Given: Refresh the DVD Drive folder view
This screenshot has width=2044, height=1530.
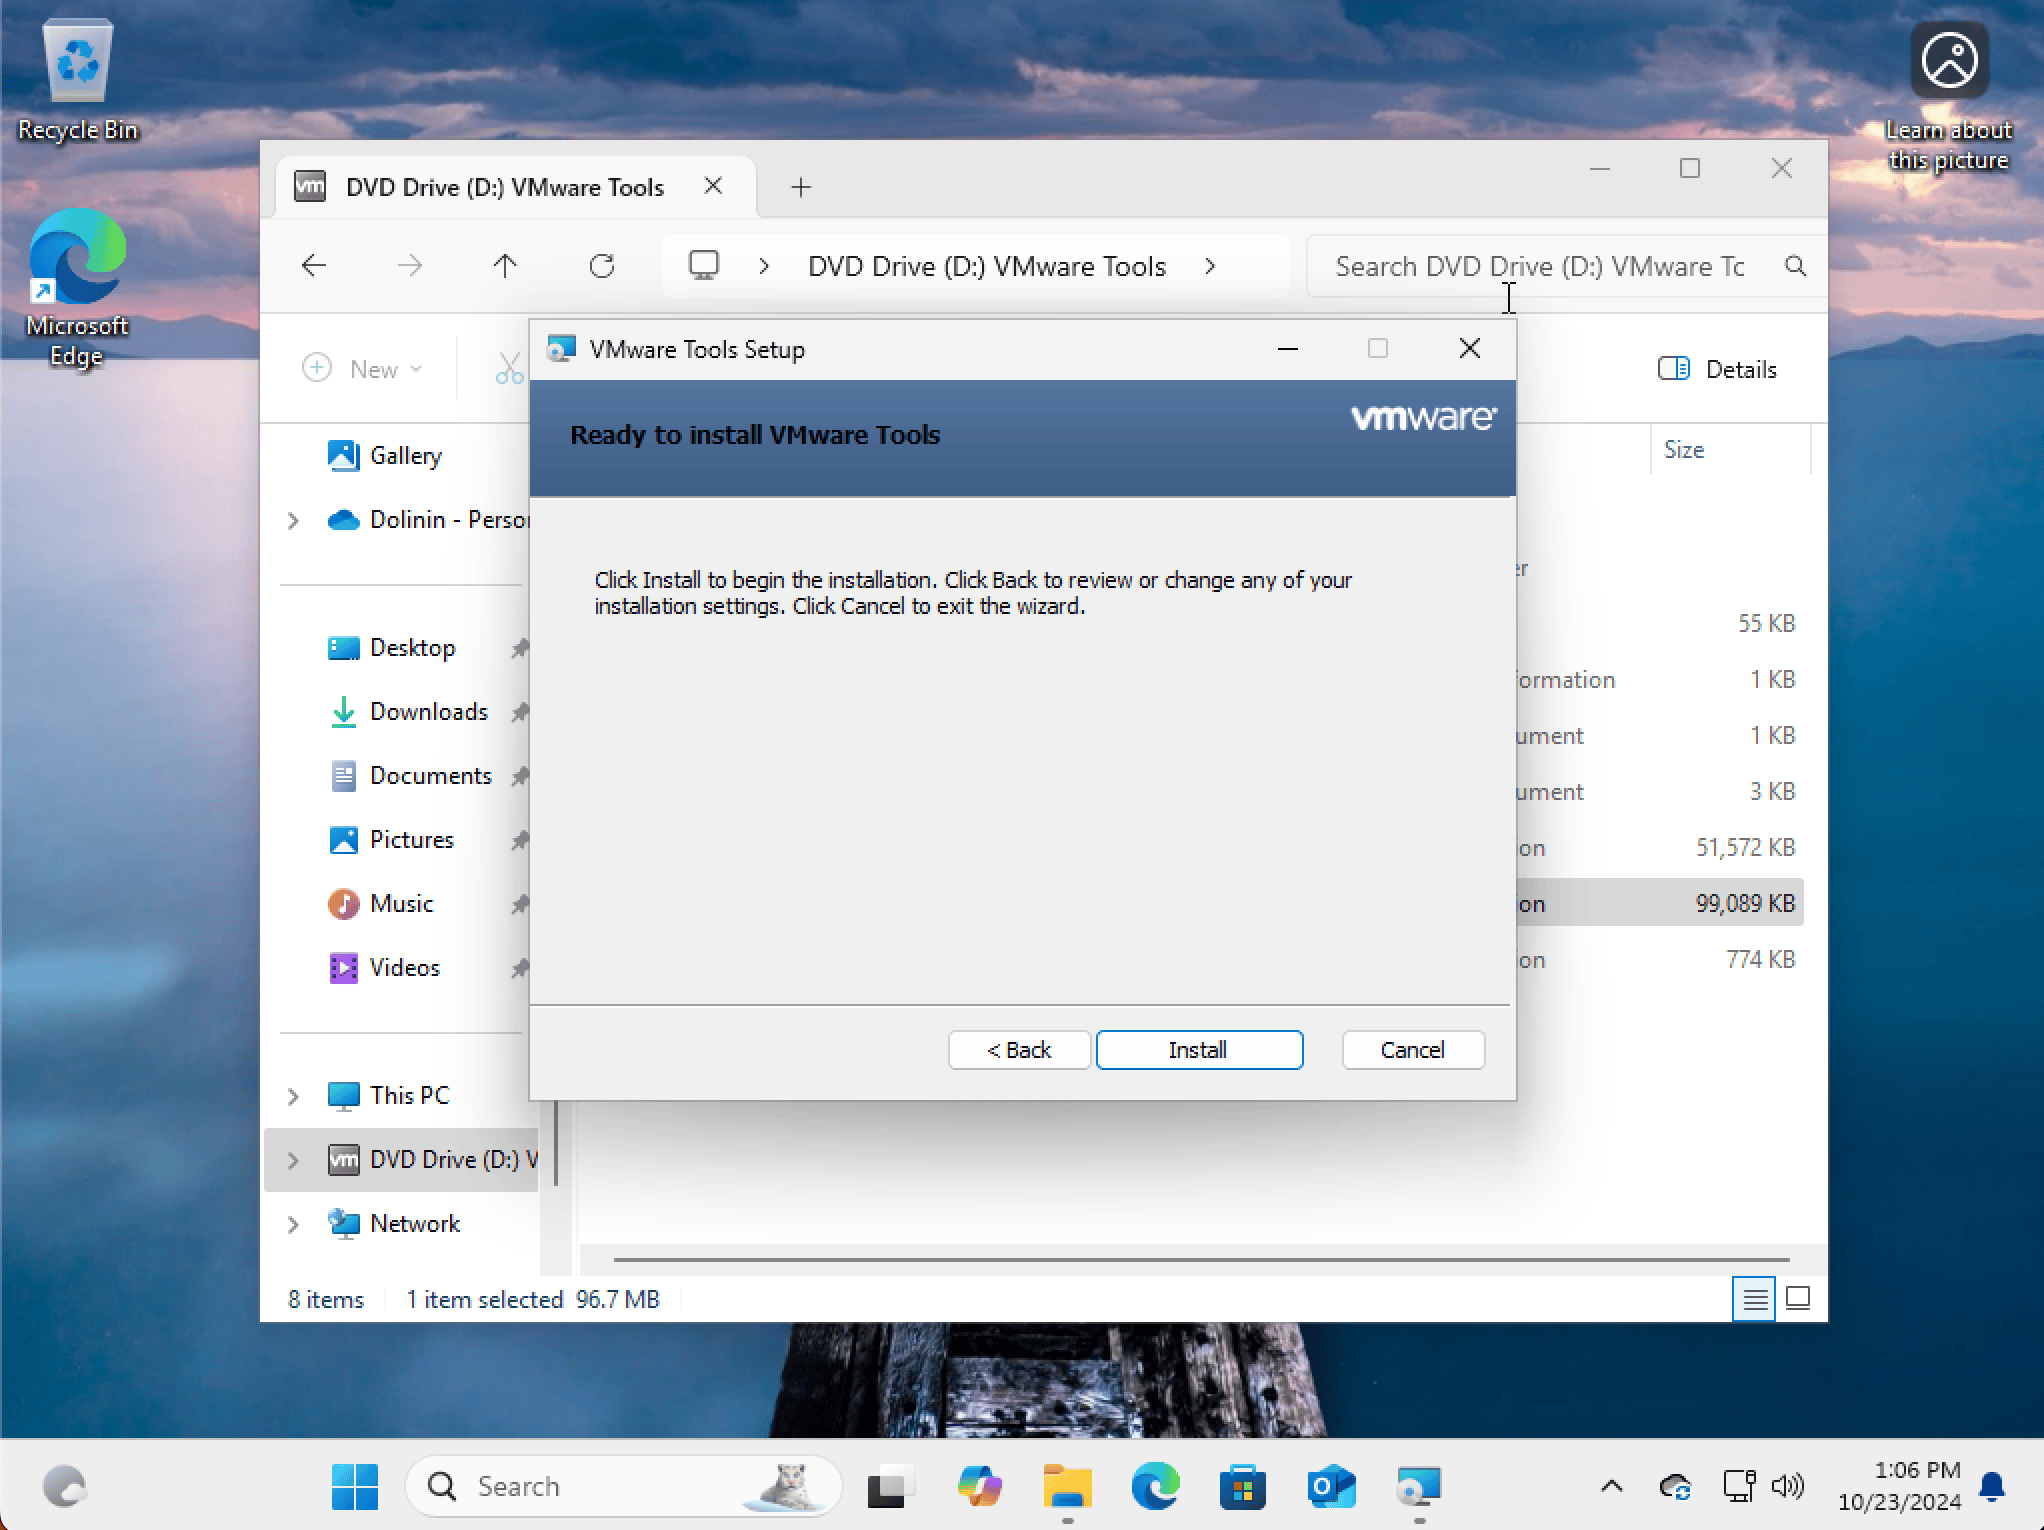Looking at the screenshot, I should click(602, 266).
